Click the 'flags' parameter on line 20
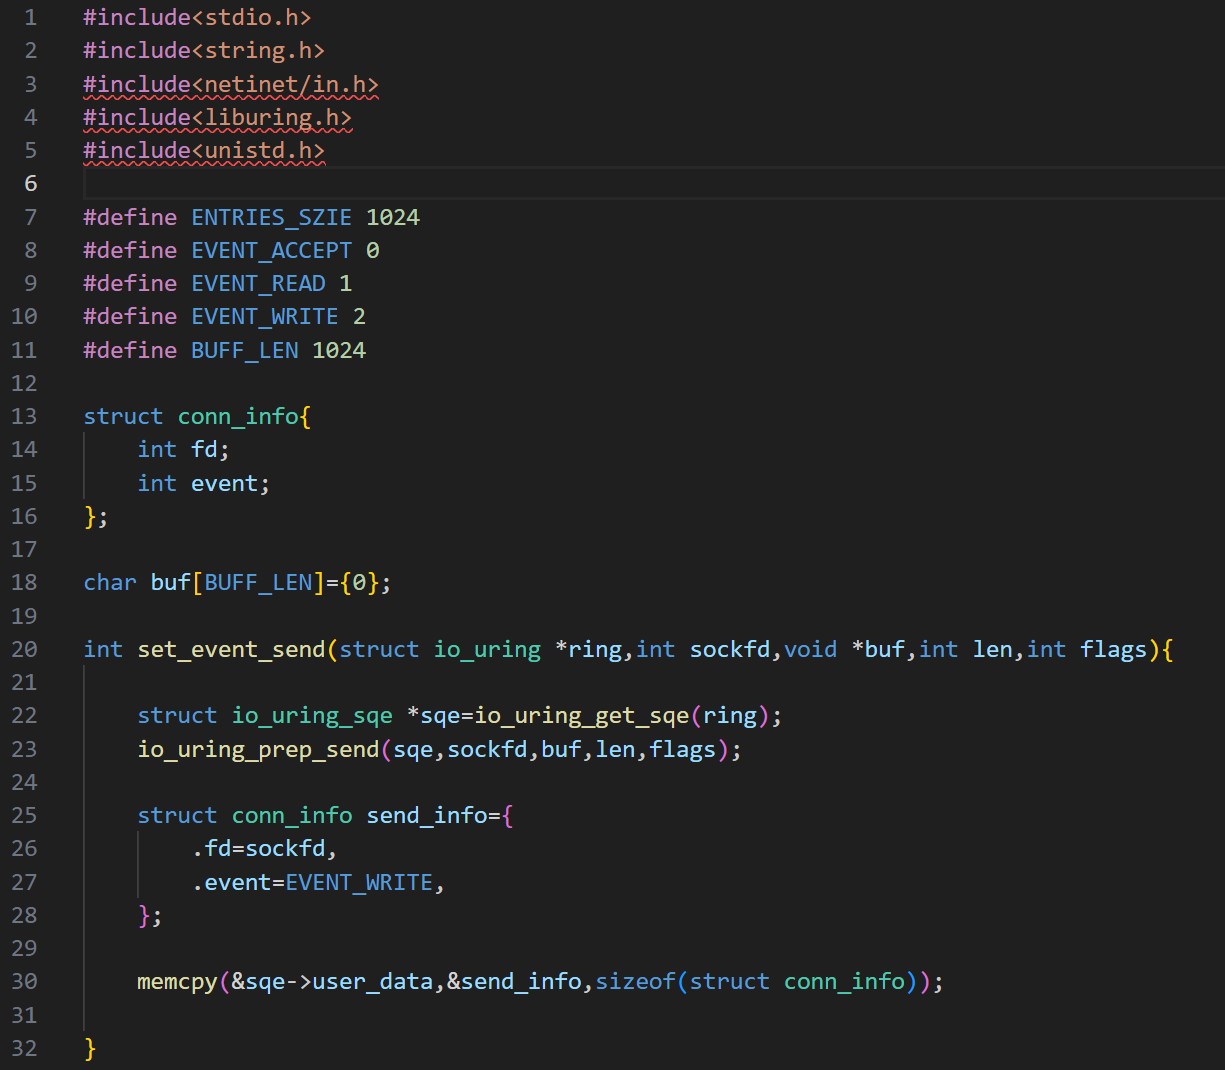This screenshot has height=1070, width=1225. click(1114, 649)
